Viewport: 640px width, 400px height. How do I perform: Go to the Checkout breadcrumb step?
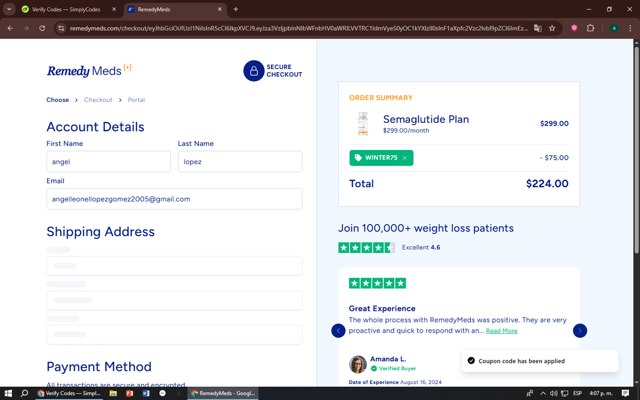98,100
